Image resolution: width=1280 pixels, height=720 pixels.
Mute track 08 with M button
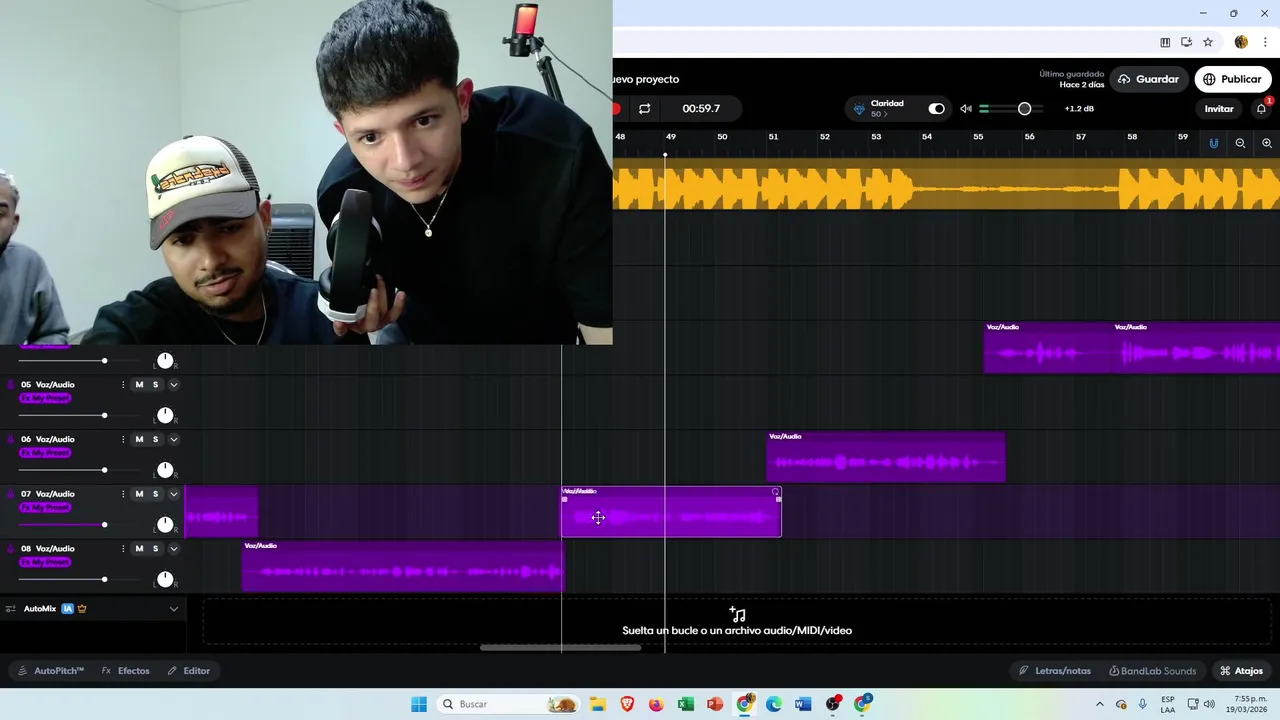click(x=139, y=548)
